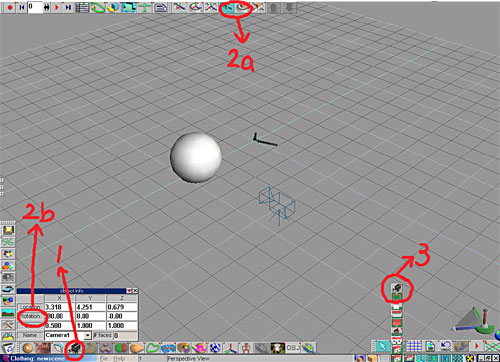Open the Help menu

[119, 359]
